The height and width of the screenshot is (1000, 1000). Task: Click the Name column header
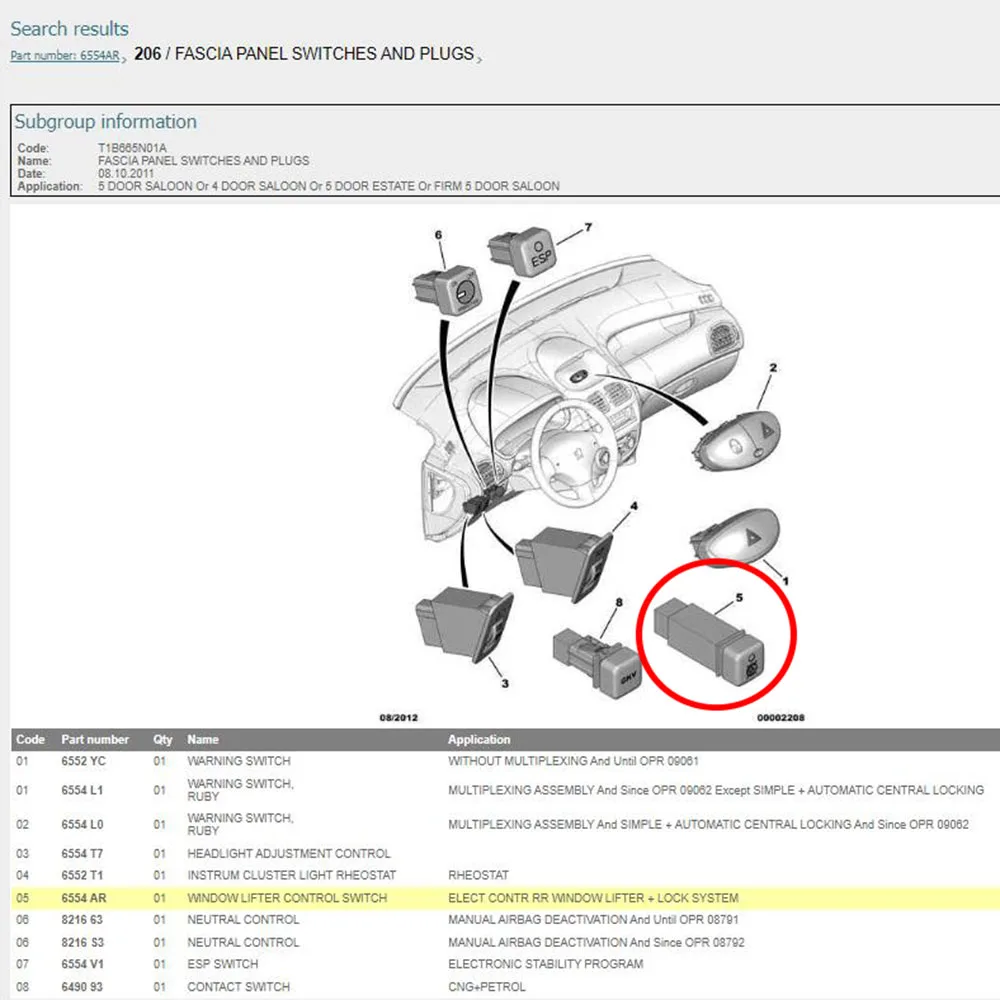203,740
